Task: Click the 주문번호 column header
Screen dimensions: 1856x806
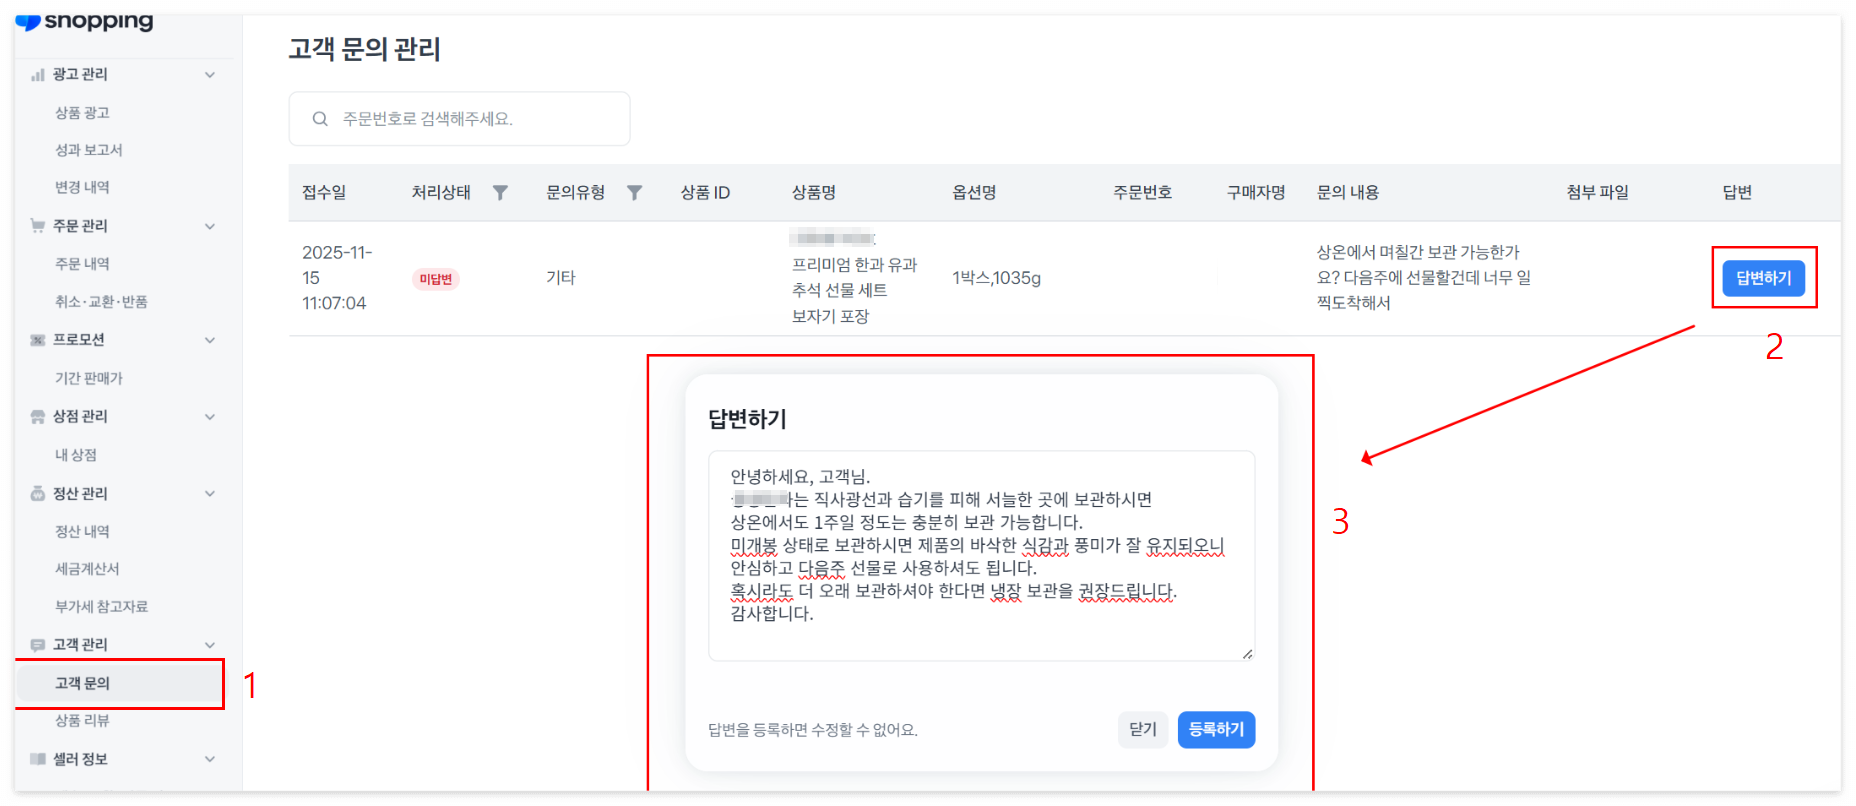Action: (x=1142, y=193)
